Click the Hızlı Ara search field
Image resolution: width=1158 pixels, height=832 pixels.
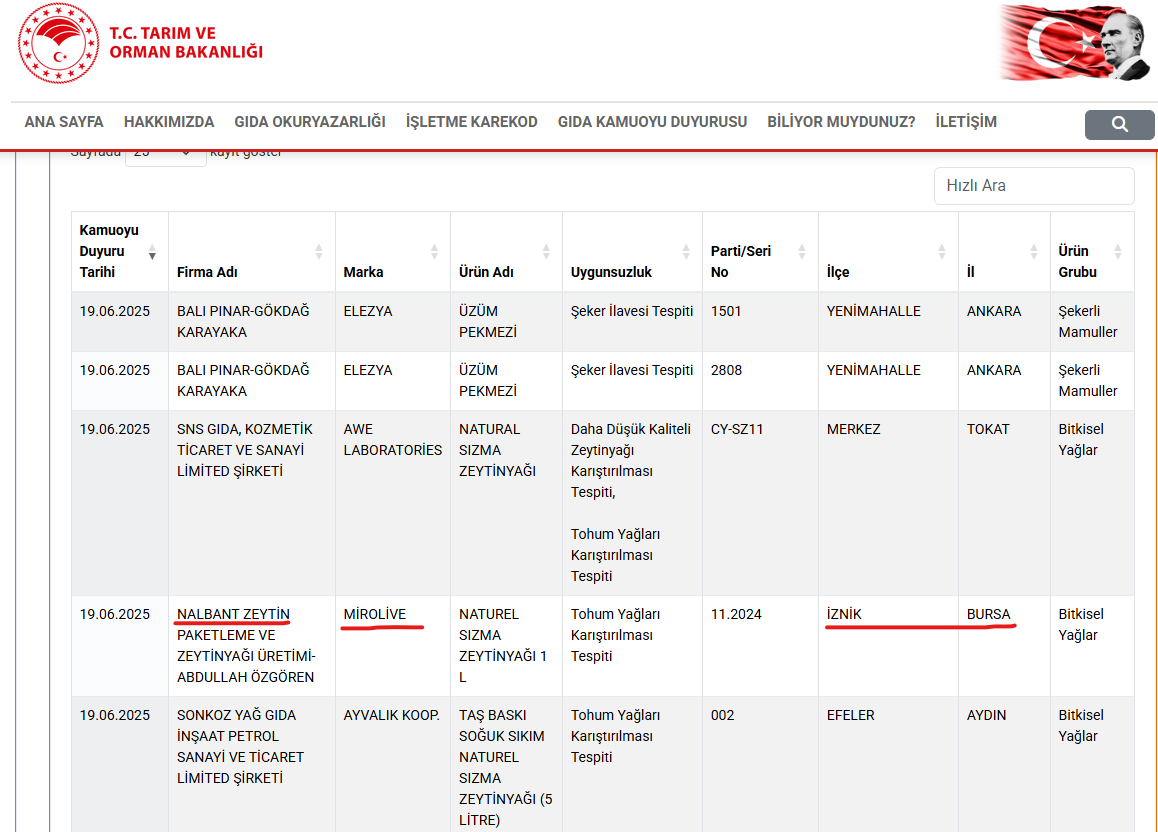point(1034,186)
